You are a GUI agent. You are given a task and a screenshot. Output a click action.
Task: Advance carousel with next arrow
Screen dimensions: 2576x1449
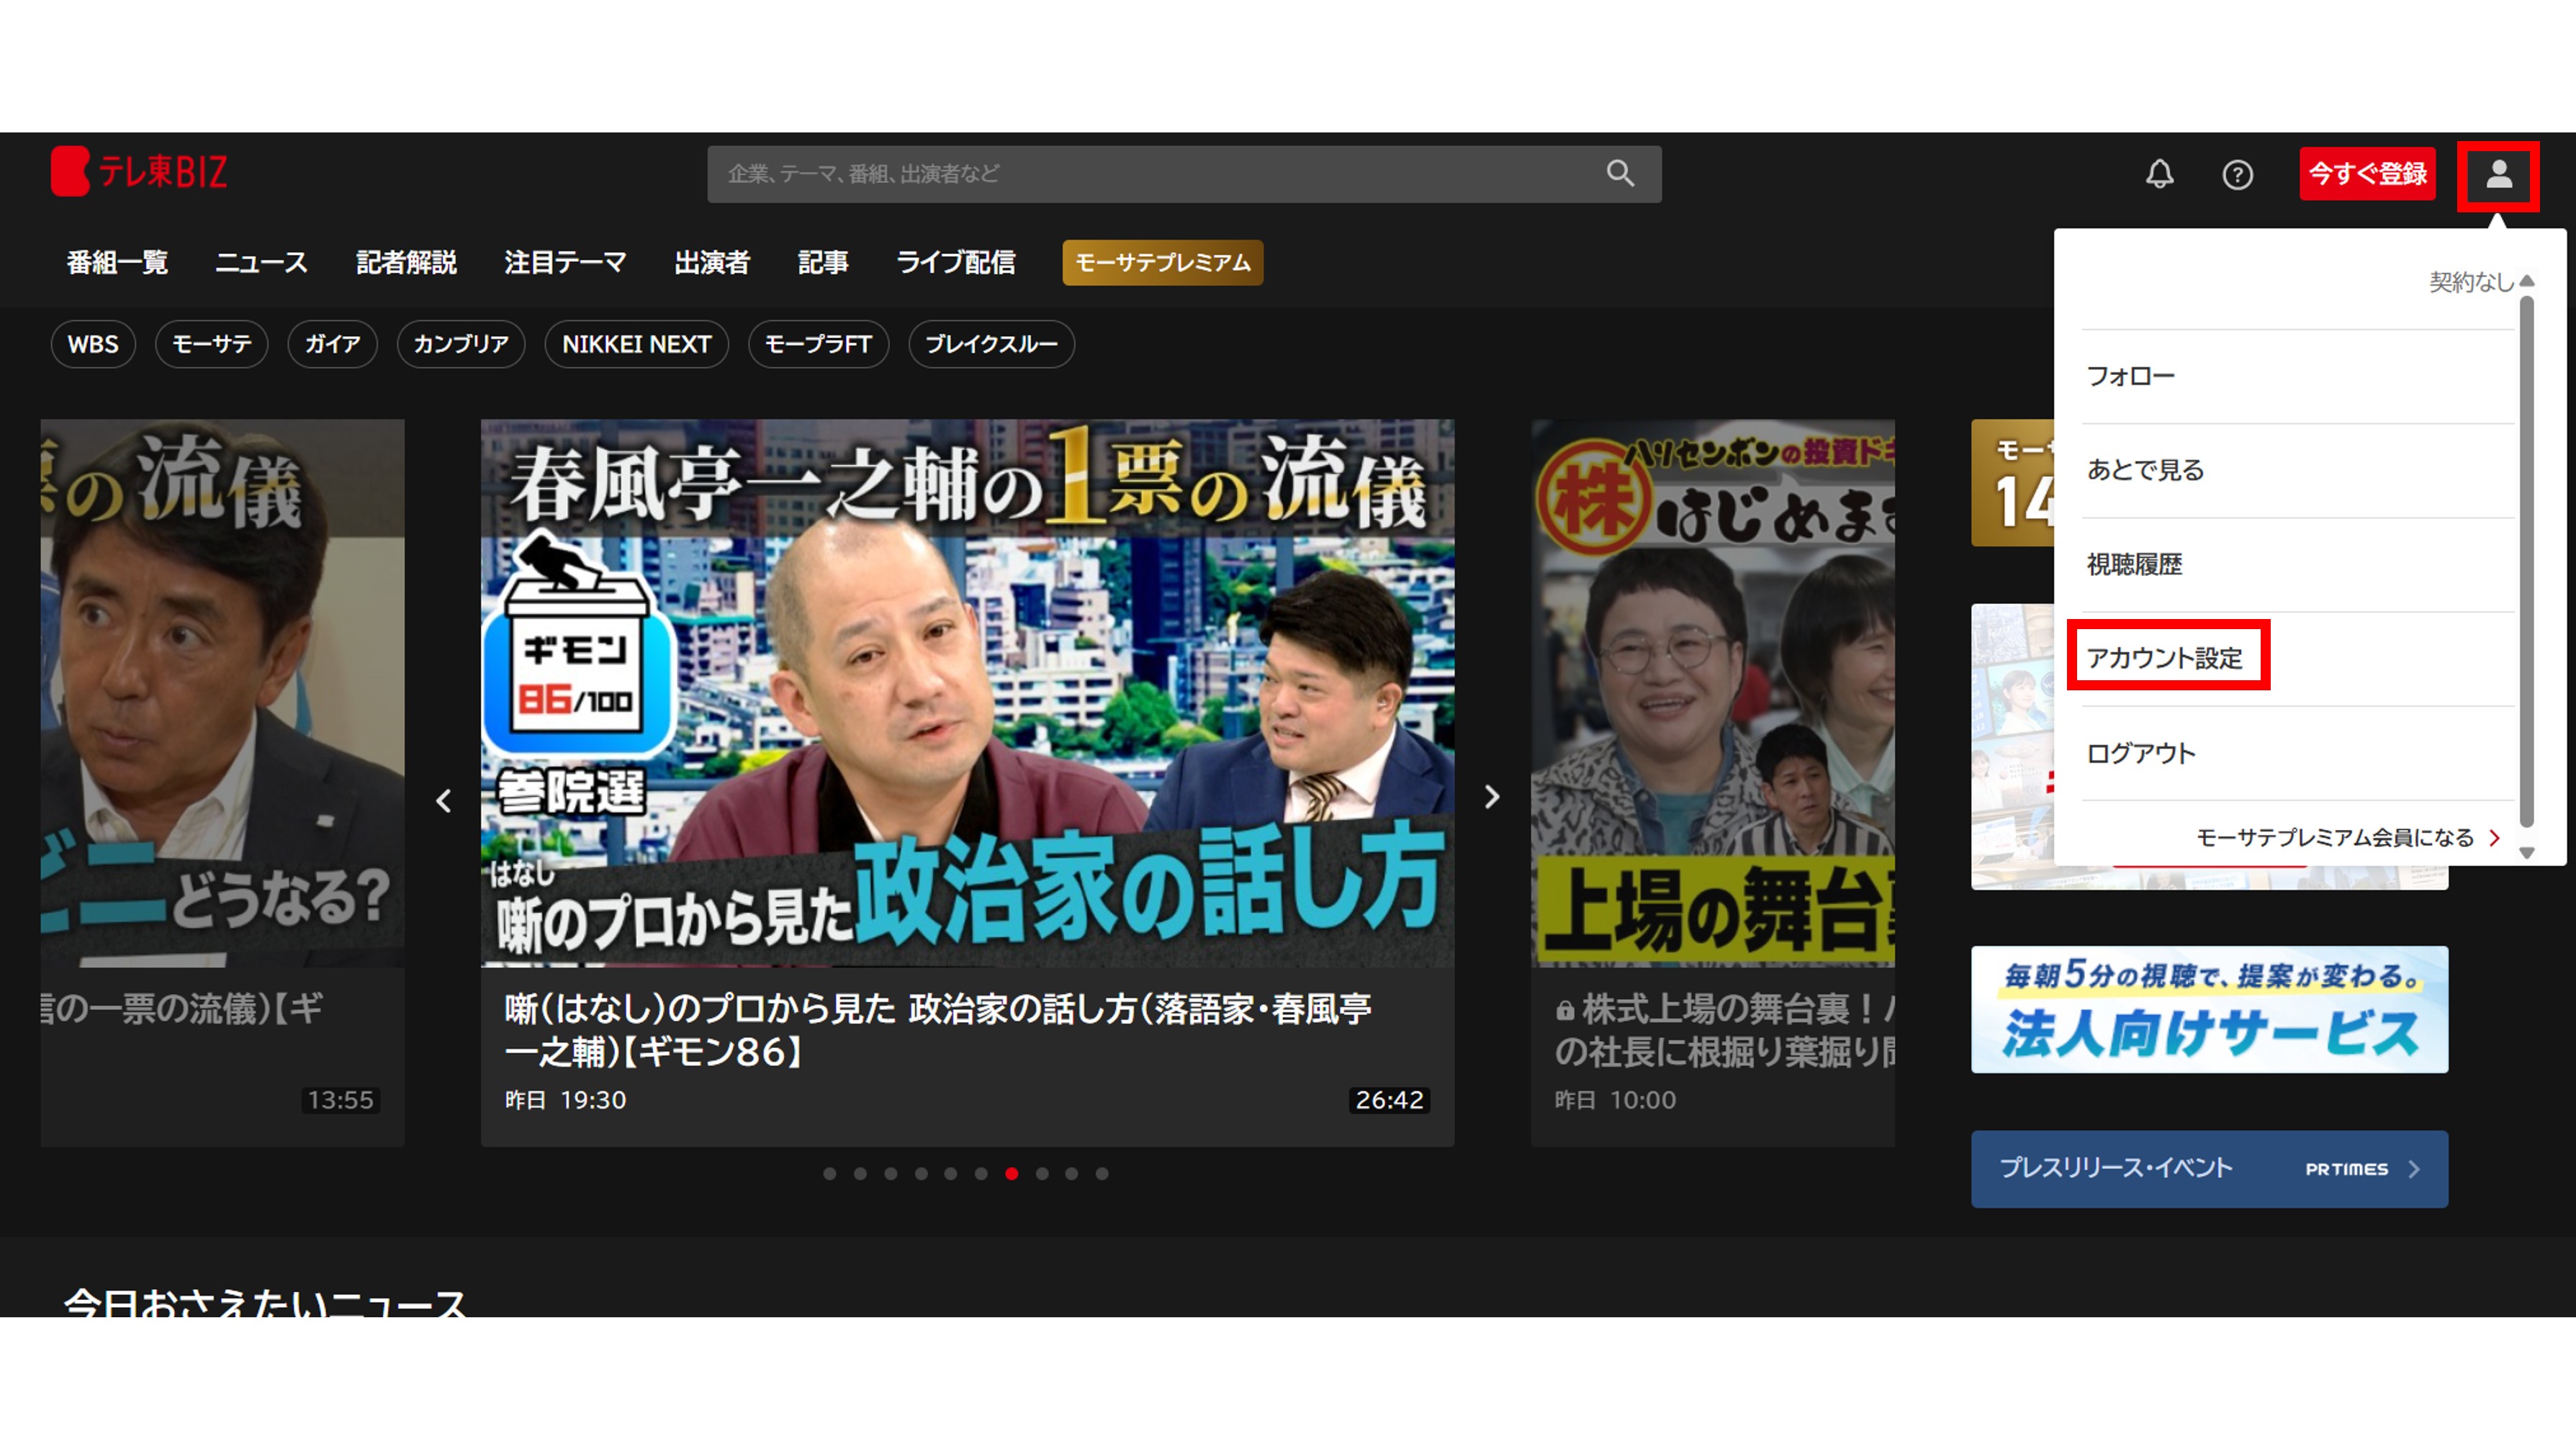tap(1491, 797)
